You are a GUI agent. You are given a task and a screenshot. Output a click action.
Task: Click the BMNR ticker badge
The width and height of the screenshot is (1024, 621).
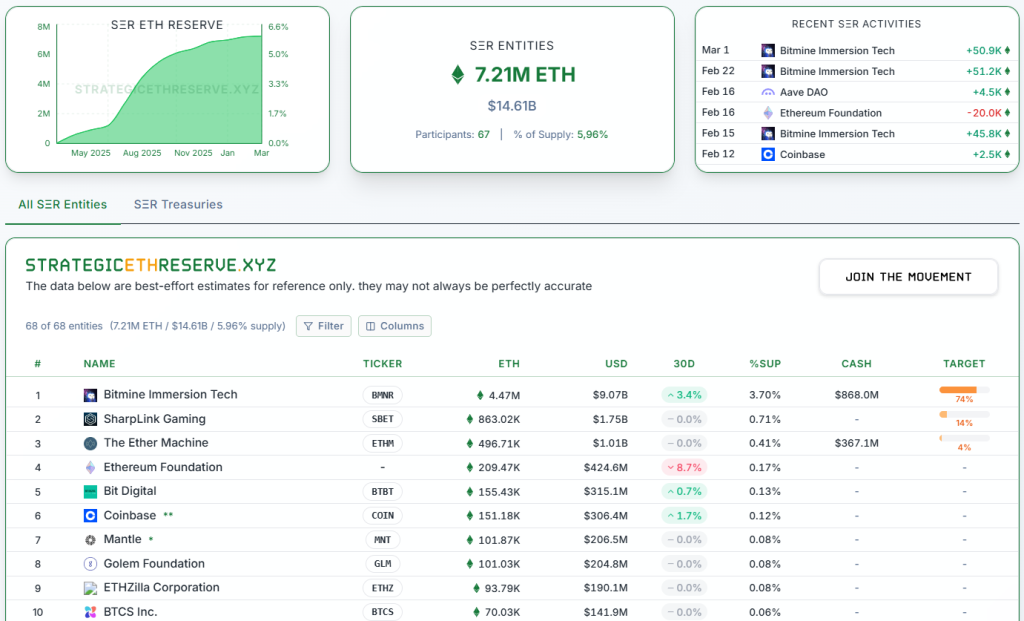coord(382,395)
